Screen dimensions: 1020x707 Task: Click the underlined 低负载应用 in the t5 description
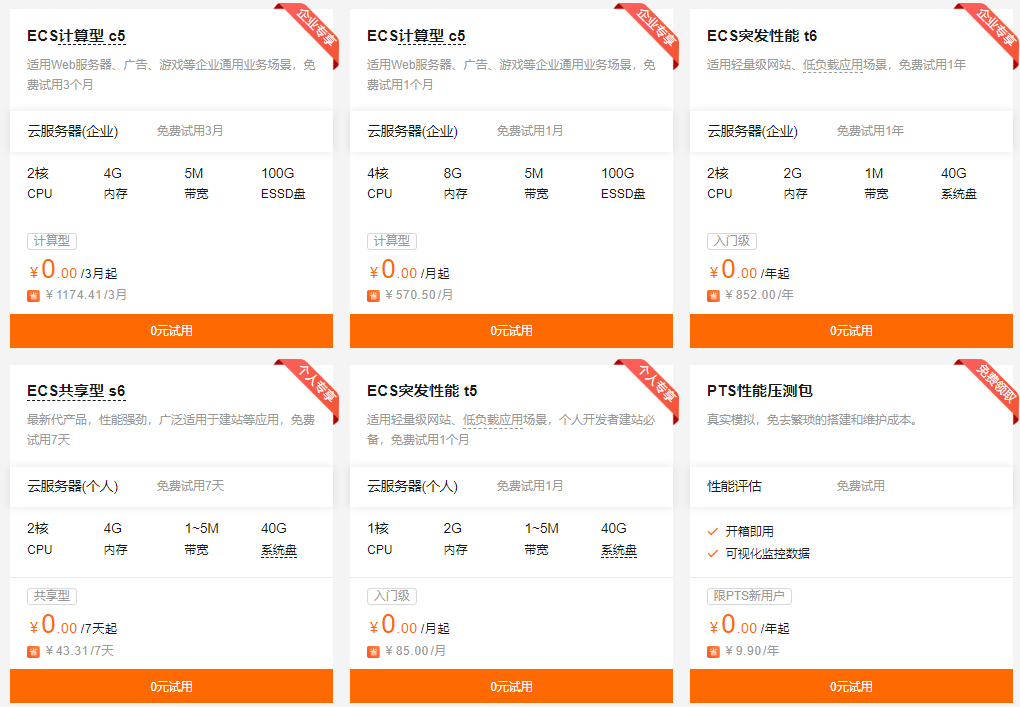[x=492, y=420]
